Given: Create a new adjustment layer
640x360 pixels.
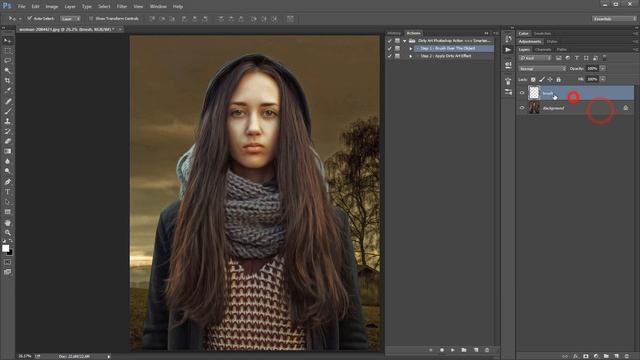Looking at the screenshot, I should (x=596, y=356).
